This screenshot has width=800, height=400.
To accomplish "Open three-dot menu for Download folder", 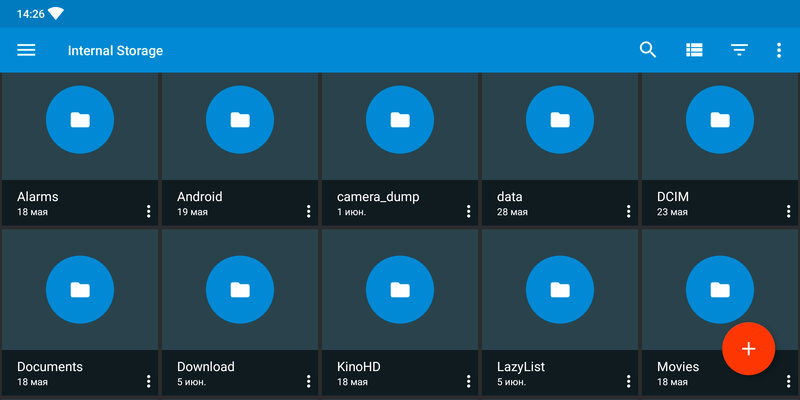I will 308,381.
